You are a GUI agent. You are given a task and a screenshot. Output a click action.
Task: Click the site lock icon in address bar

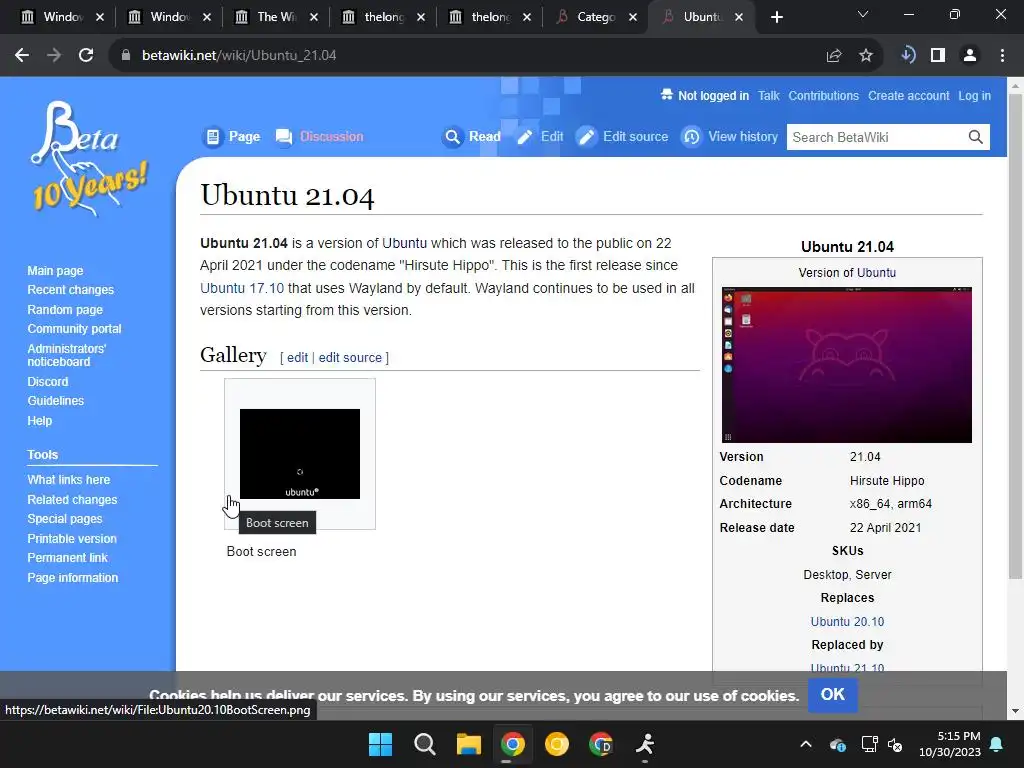click(126, 56)
